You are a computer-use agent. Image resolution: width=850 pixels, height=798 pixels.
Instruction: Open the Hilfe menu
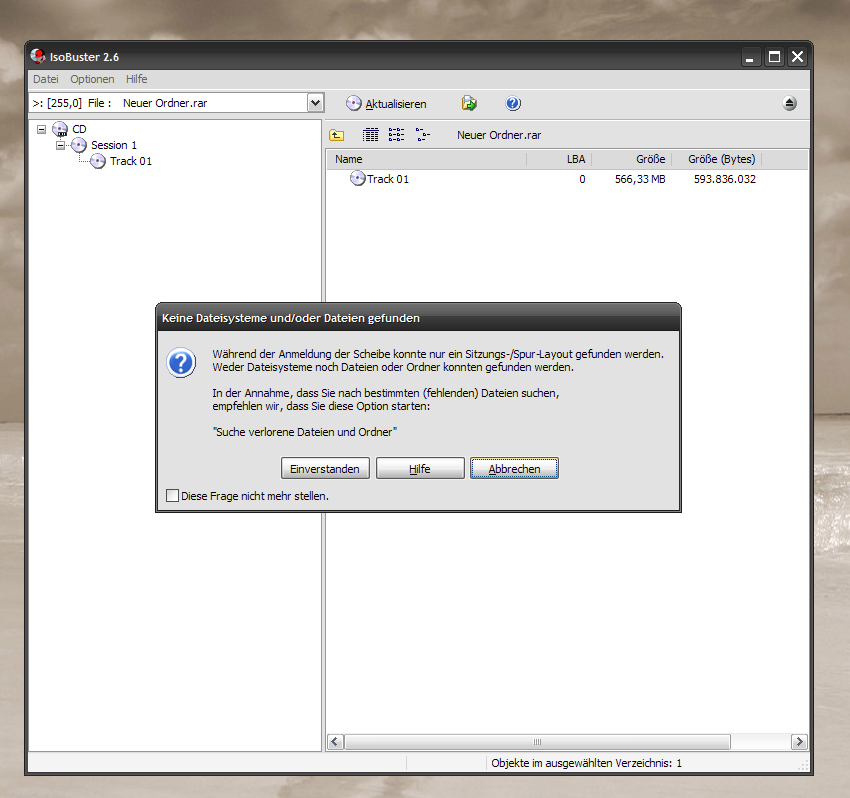tap(137, 79)
